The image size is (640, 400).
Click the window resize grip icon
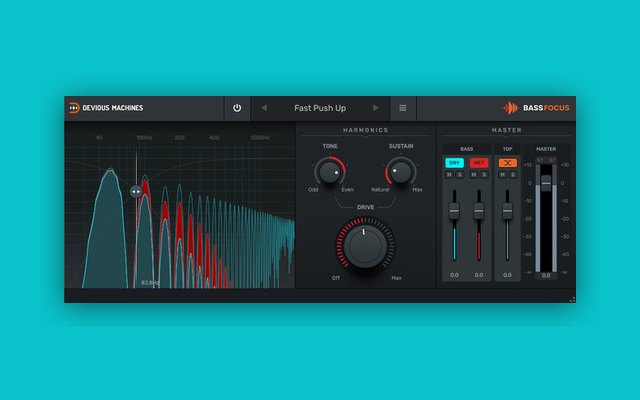tap(572, 300)
